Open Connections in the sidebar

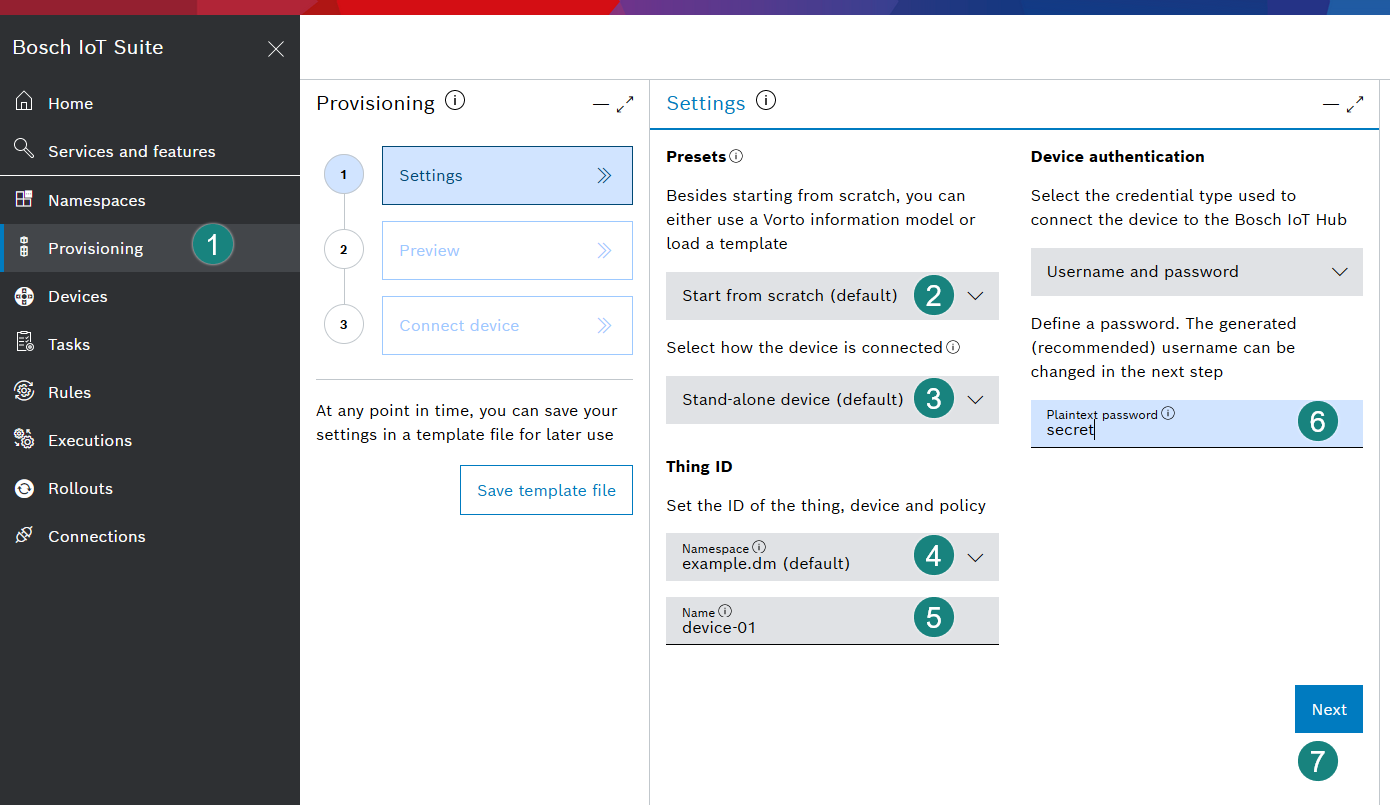click(150, 536)
